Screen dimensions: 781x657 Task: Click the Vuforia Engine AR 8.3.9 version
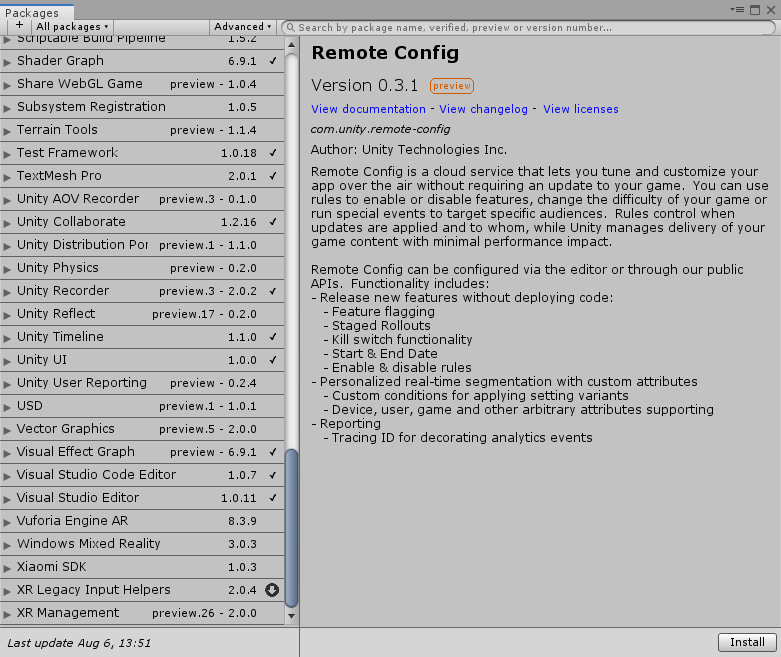point(243,521)
